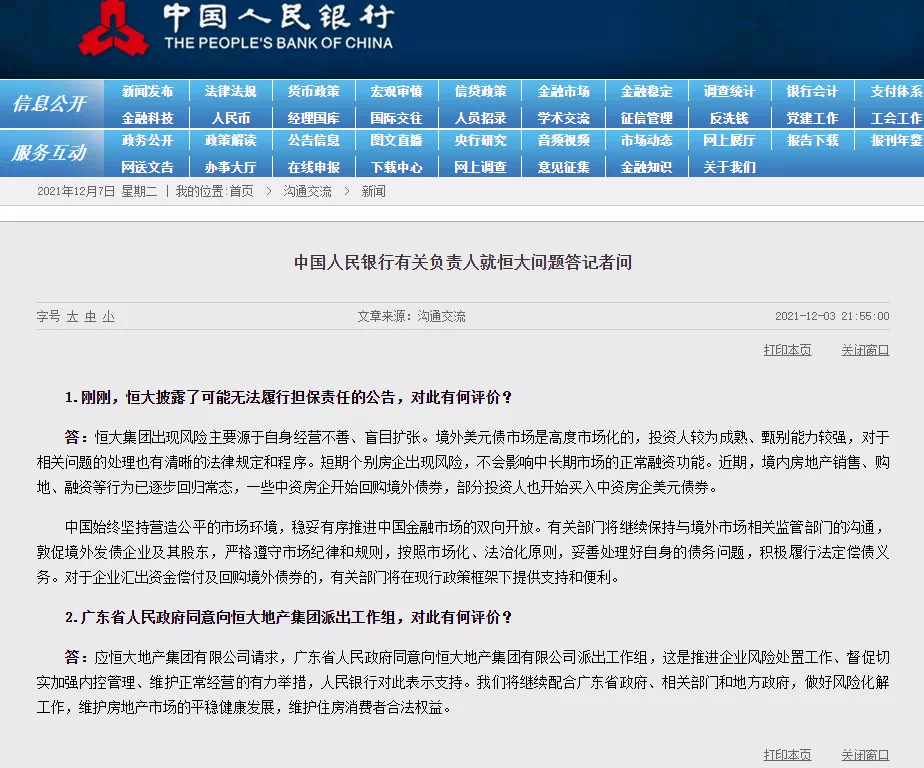The height and width of the screenshot is (768, 924).
Task: Click bottom 关闭窗口 link
Action: tap(865, 755)
